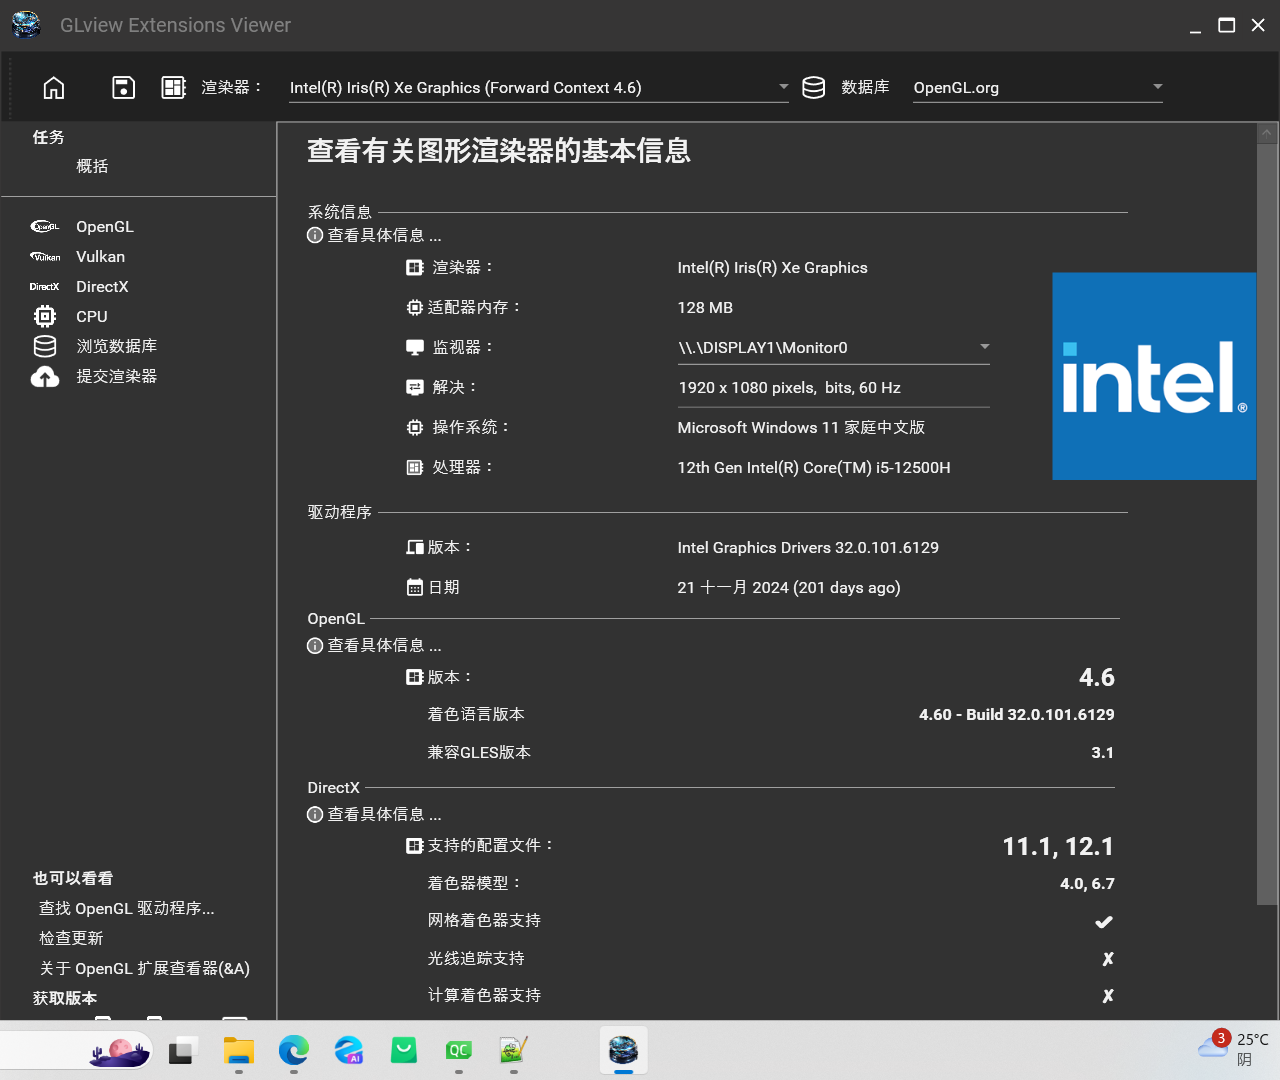Click the Microsoft Windows 11 家庭中文版 text
Viewport: 1280px width, 1080px height.
pyautogui.click(x=801, y=428)
